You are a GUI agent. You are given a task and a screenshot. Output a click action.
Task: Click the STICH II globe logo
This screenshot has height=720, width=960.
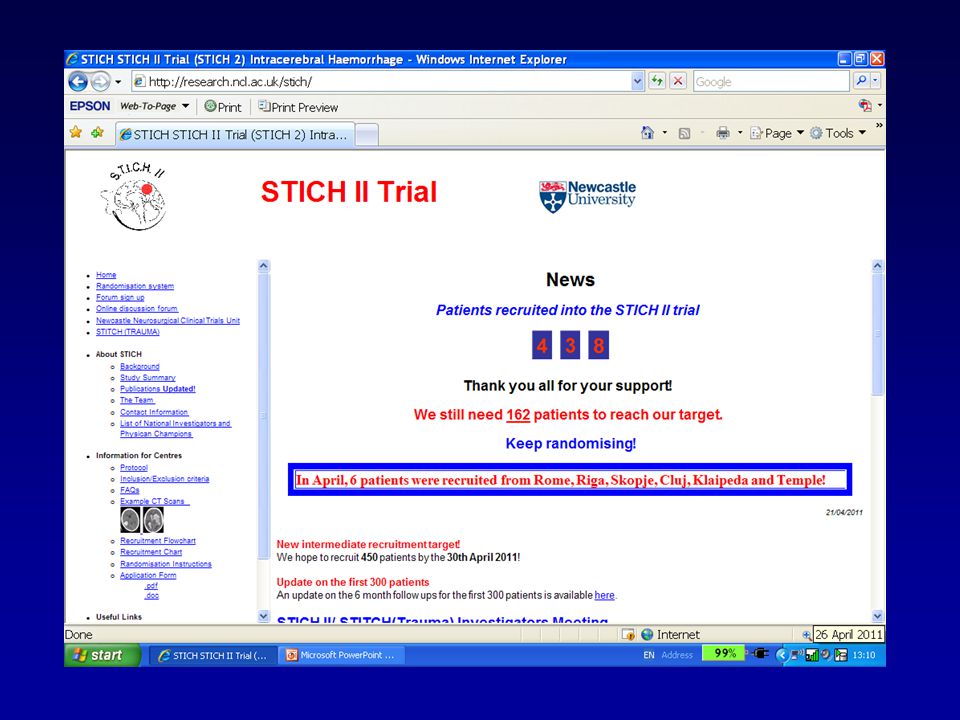click(135, 197)
